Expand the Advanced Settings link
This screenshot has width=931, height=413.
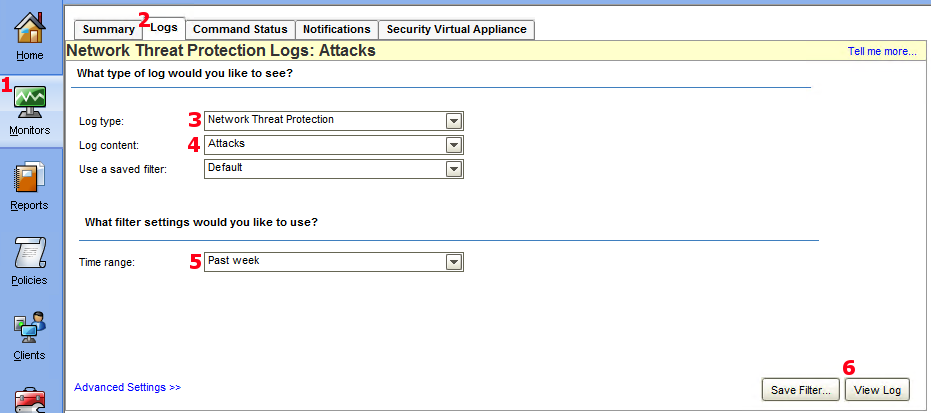[127, 387]
